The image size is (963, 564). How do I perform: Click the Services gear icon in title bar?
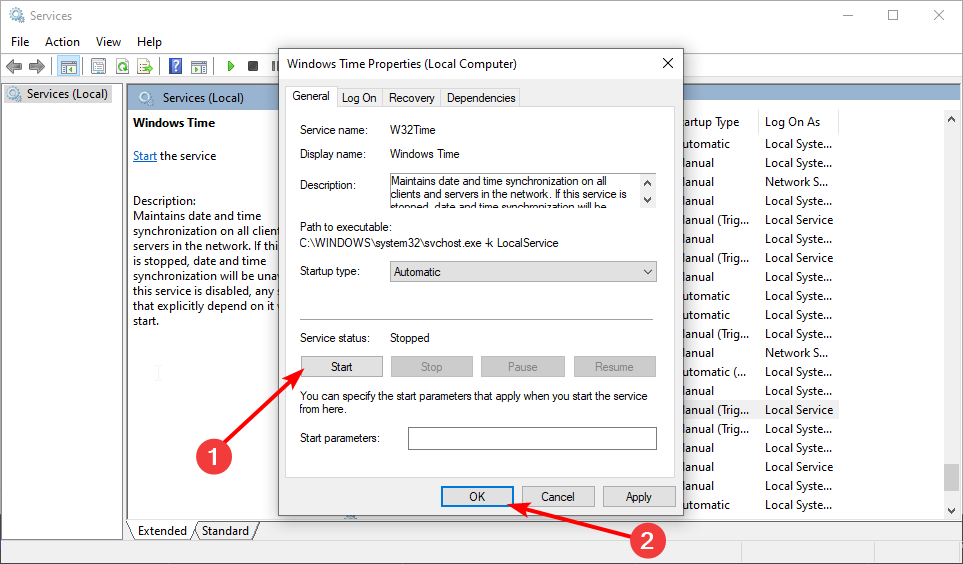pos(17,15)
